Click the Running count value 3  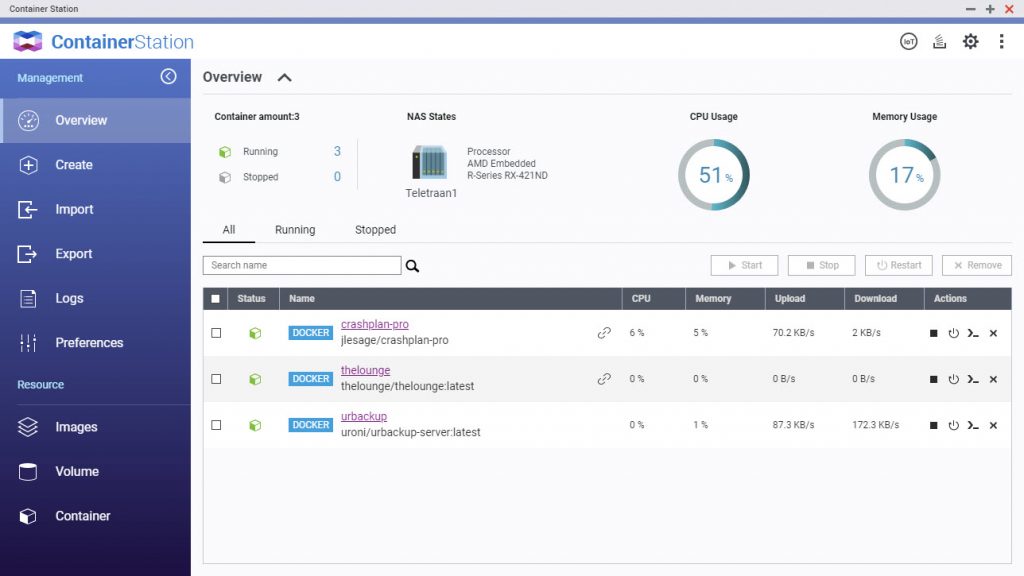click(337, 152)
